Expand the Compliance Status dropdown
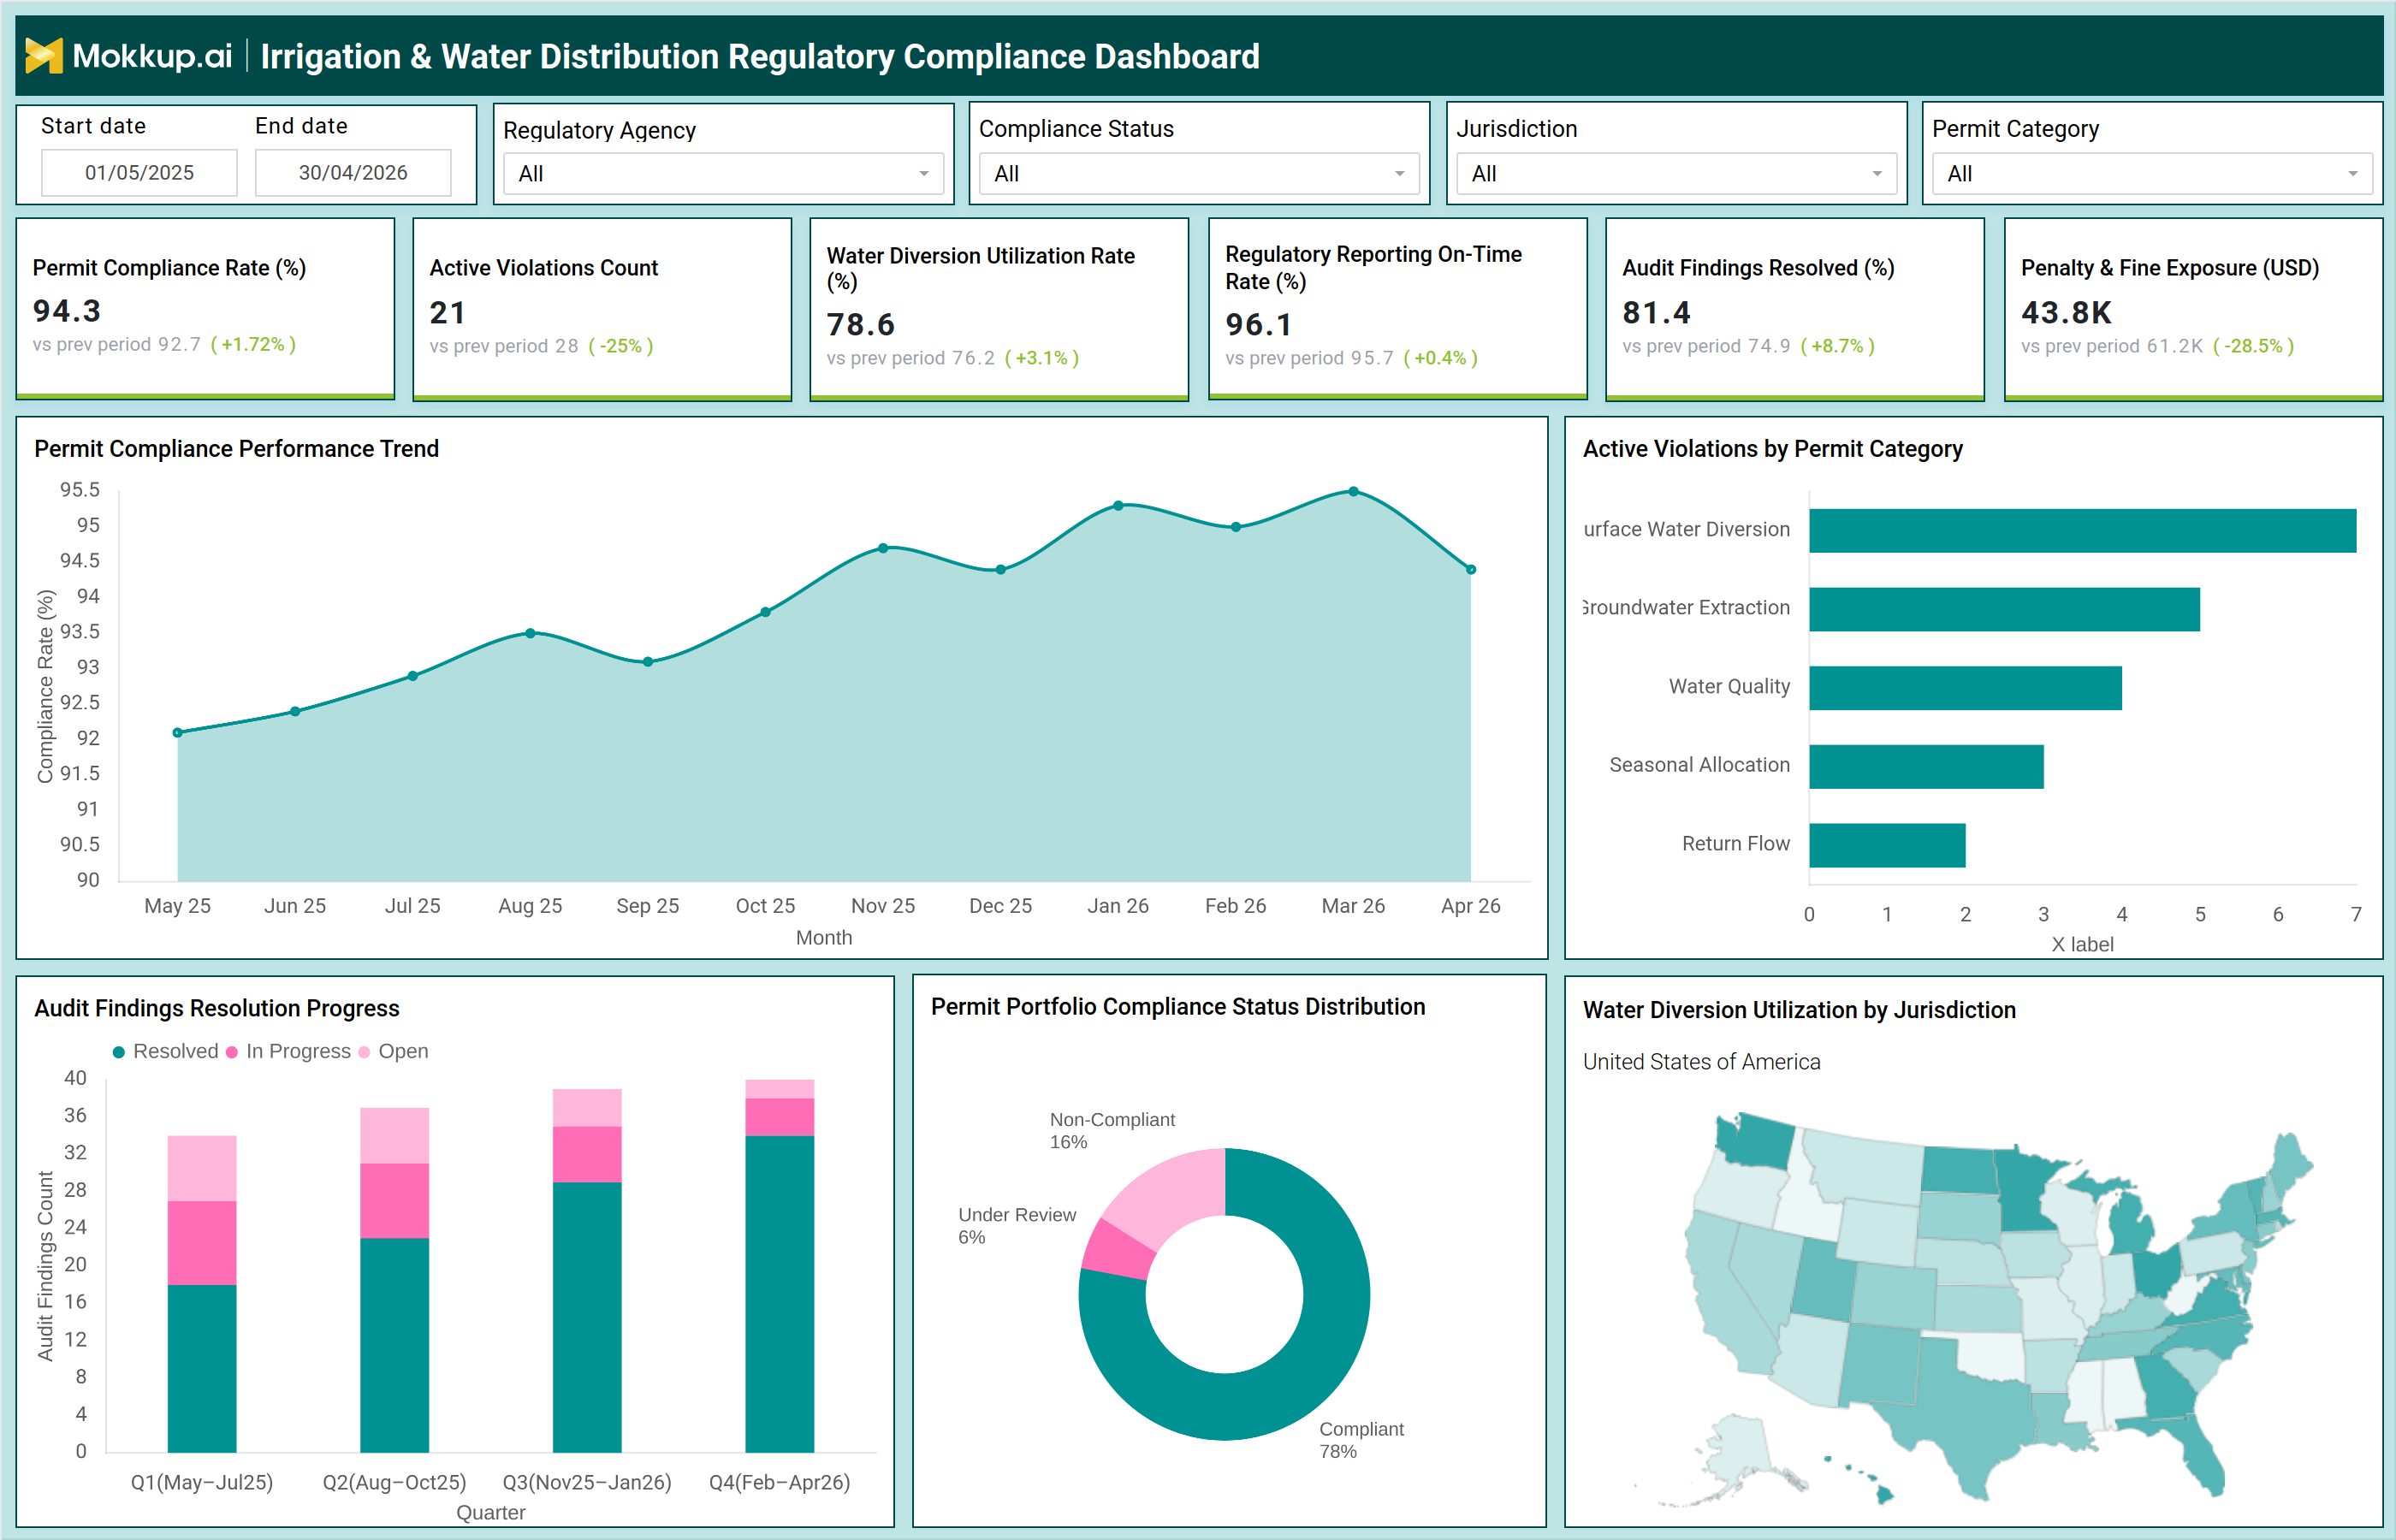Image resolution: width=2396 pixels, height=1540 pixels. (1199, 174)
